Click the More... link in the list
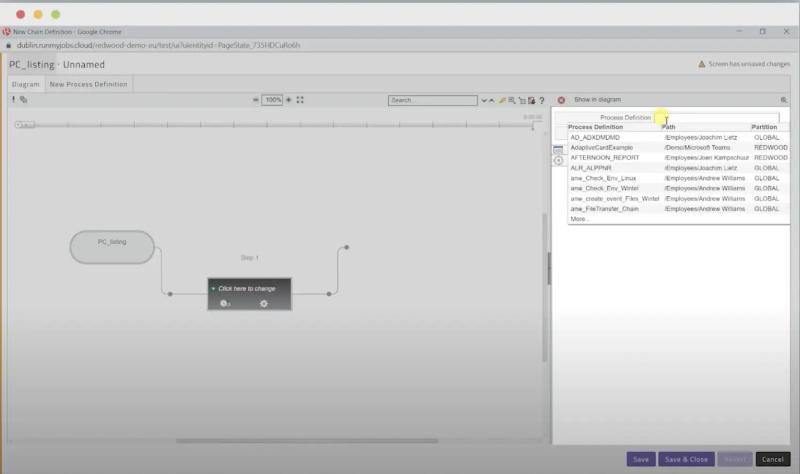The height and width of the screenshot is (474, 800). [x=579, y=219]
